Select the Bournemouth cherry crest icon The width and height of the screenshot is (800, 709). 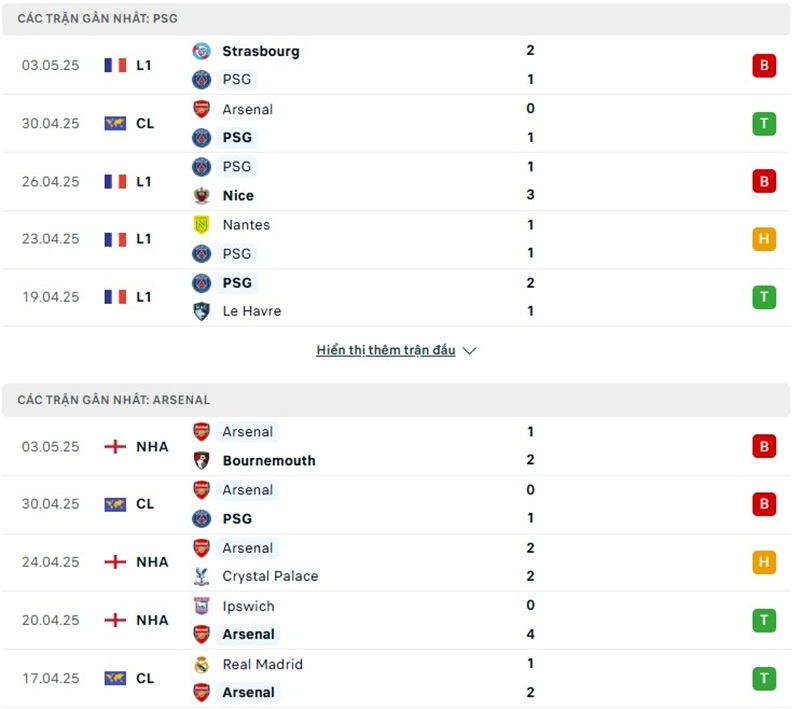tap(203, 461)
